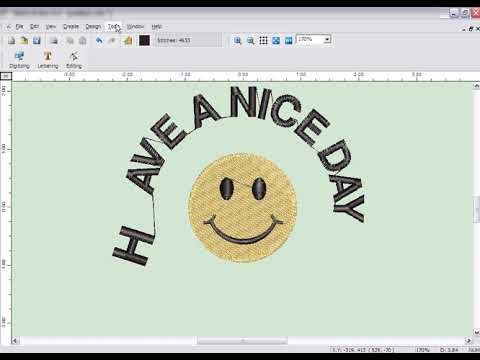Click the Save floppy disk icon
Image resolution: width=480 pixels, height=360 pixels.
tap(37, 41)
